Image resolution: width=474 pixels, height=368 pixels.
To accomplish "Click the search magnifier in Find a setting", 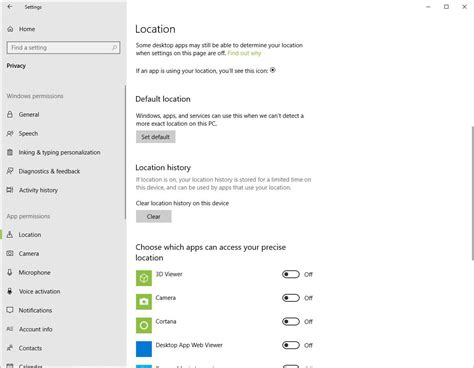I will [x=114, y=48].
